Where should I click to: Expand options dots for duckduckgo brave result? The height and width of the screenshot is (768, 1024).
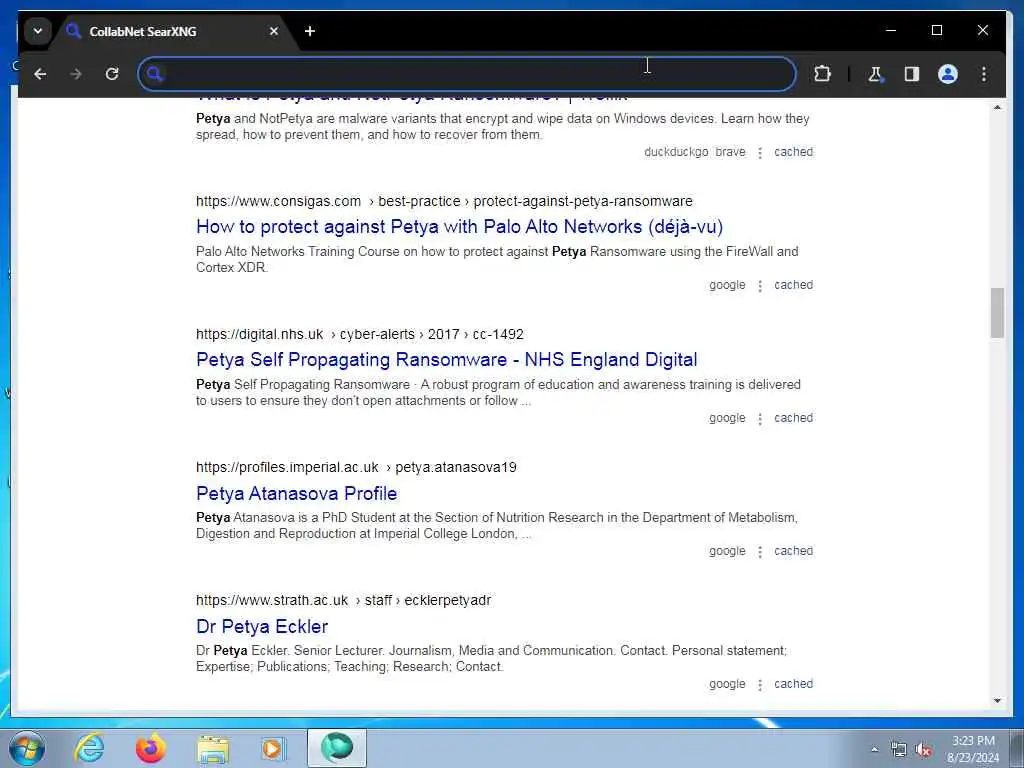point(760,153)
